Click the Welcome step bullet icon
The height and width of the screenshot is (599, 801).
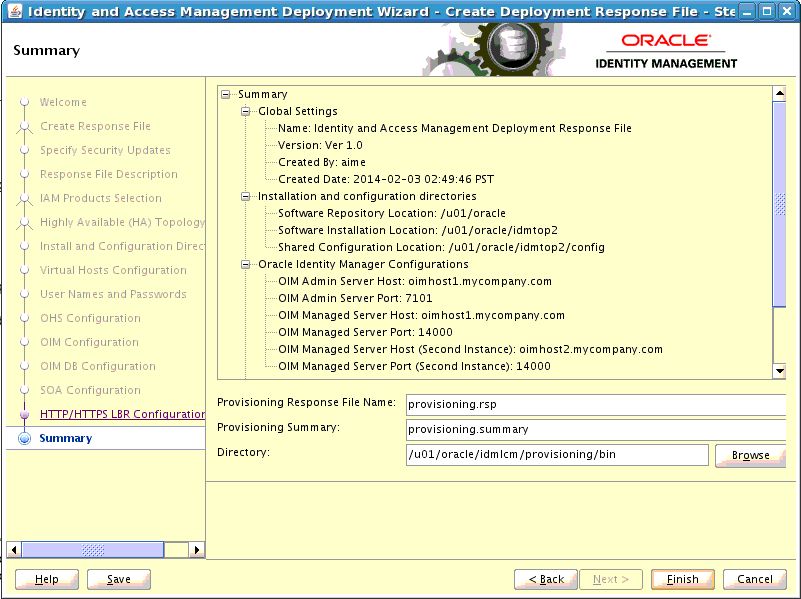(x=25, y=102)
